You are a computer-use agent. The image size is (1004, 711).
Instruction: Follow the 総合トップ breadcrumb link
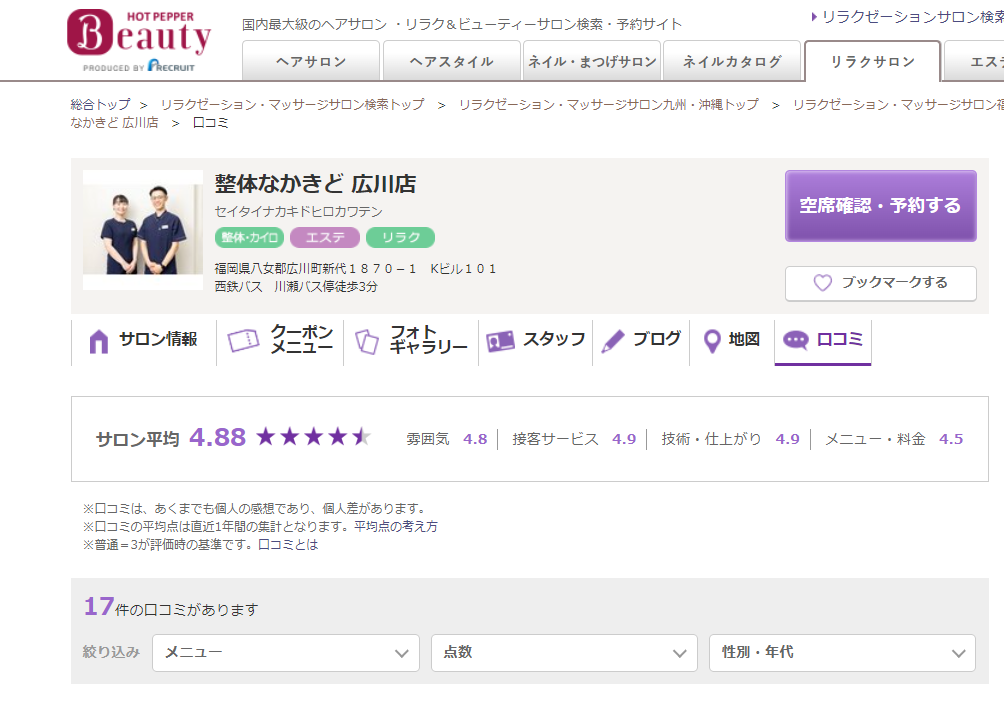pos(101,104)
